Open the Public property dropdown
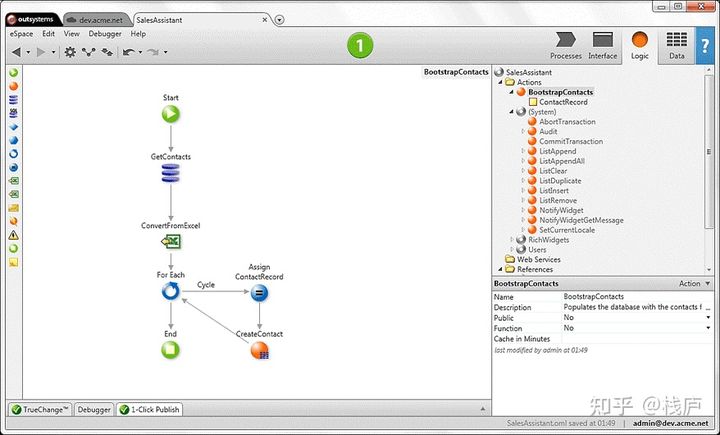This screenshot has height=435, width=720. (708, 317)
